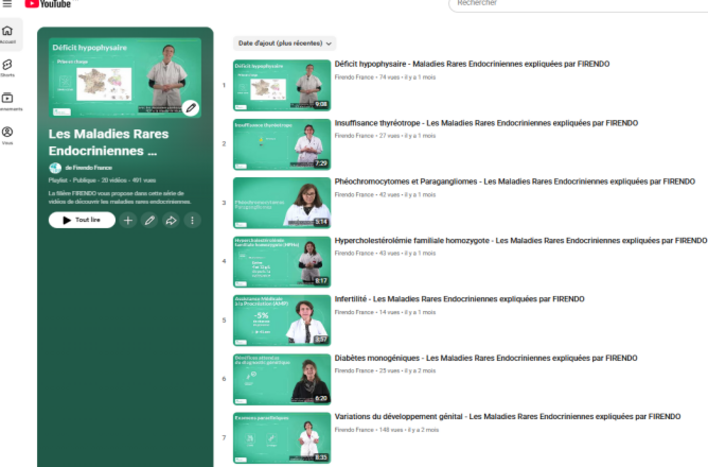Click the YouTube logo

pos(48,4)
